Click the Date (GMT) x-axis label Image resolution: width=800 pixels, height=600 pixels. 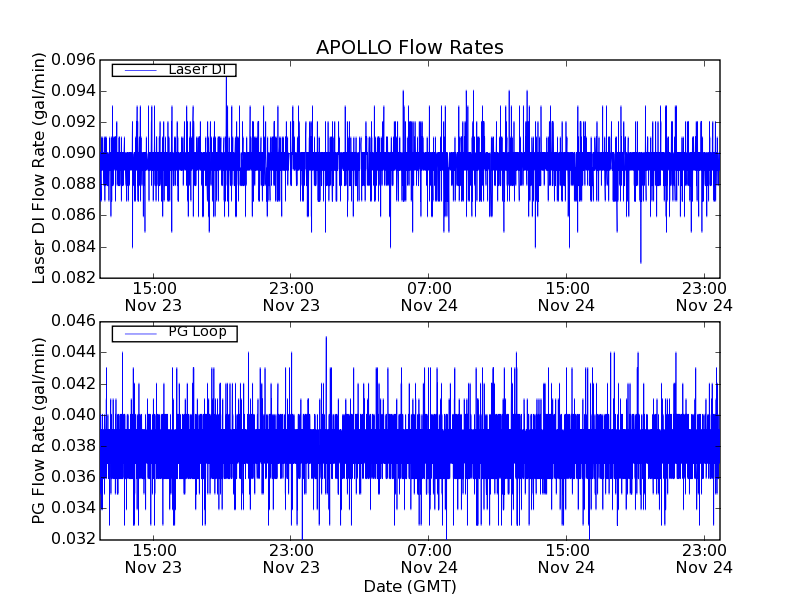pos(409,587)
